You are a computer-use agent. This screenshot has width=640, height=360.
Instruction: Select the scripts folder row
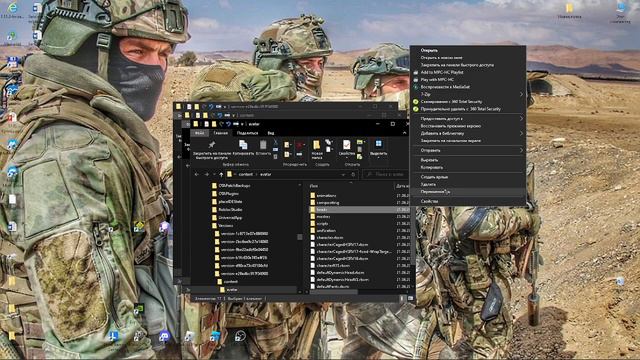(359, 224)
